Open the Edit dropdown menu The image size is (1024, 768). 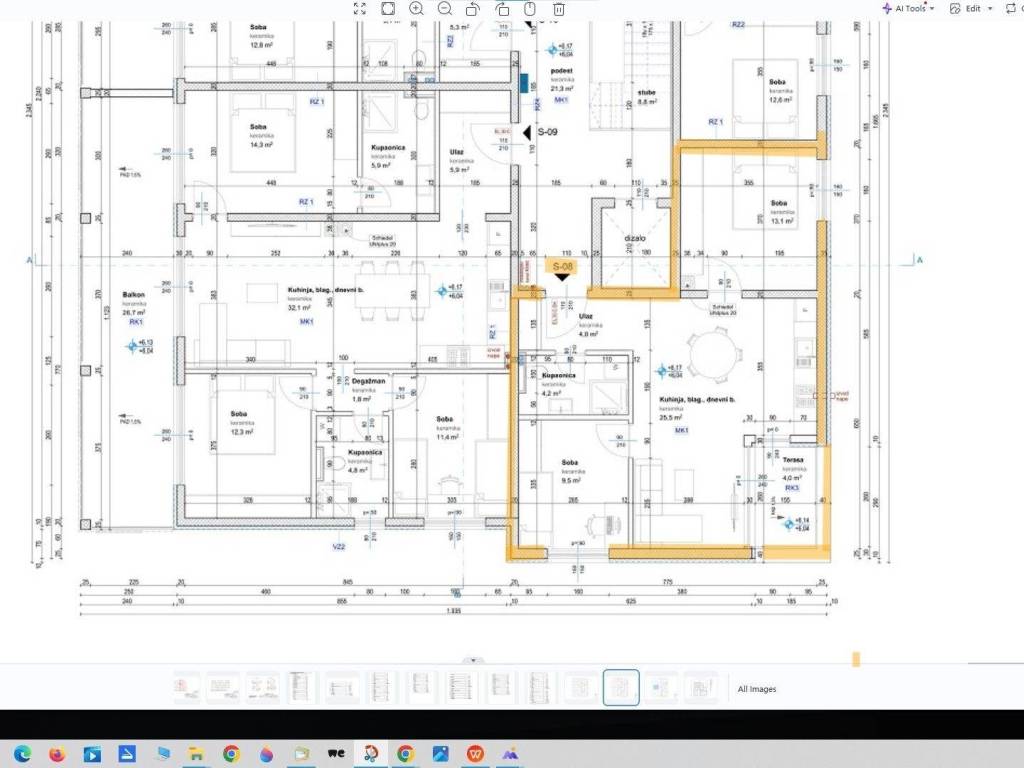(x=971, y=8)
